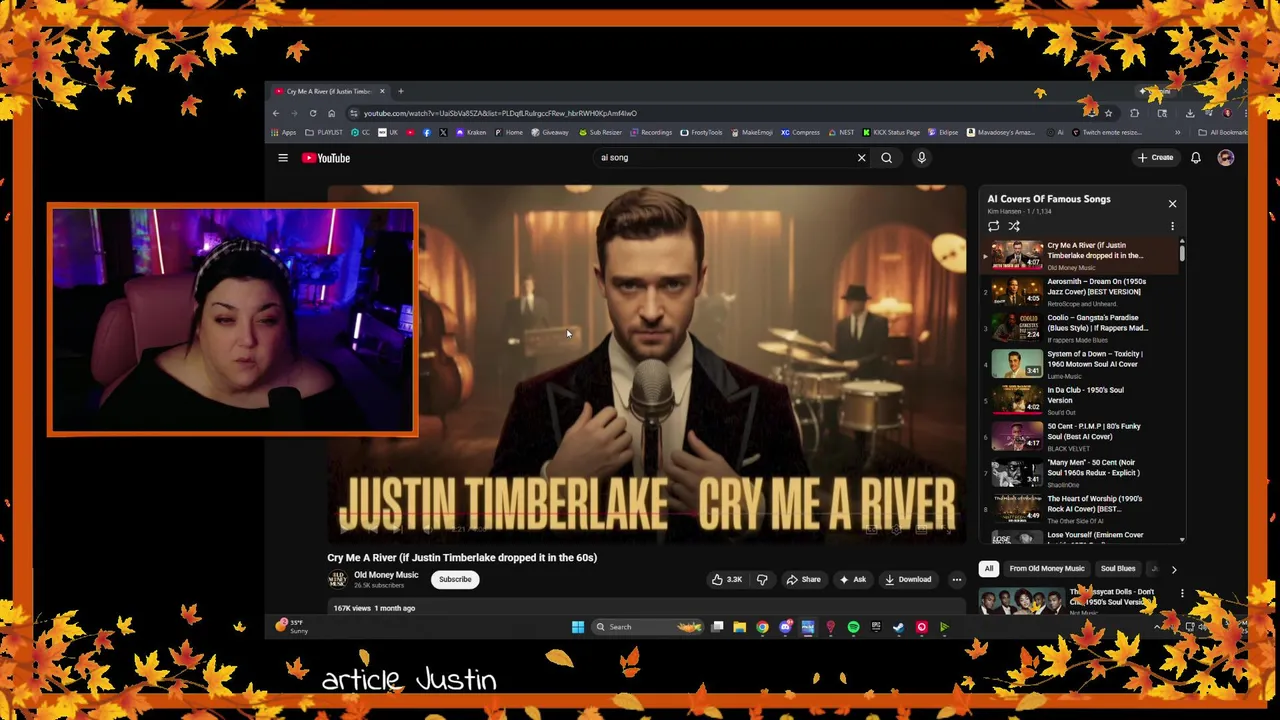1280x720 pixels.
Task: Open more actions menu beside Download
Action: (x=957, y=579)
